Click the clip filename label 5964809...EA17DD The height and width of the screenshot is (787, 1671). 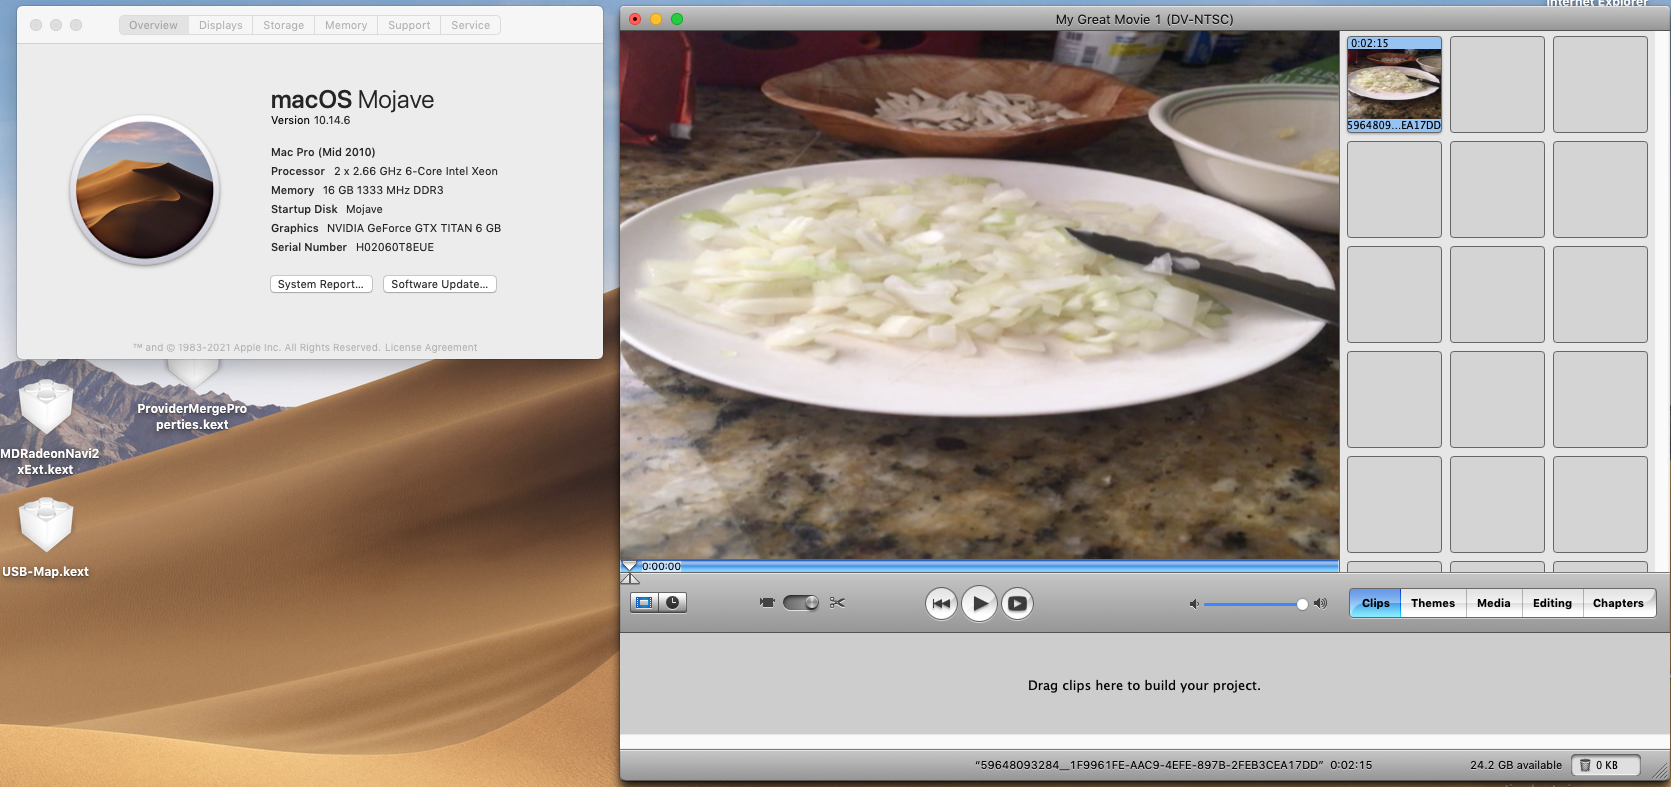(1394, 125)
